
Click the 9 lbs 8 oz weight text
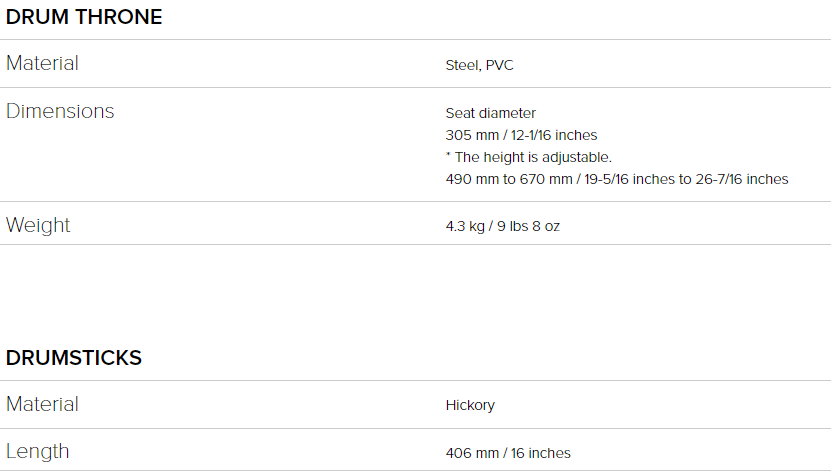[x=530, y=227]
